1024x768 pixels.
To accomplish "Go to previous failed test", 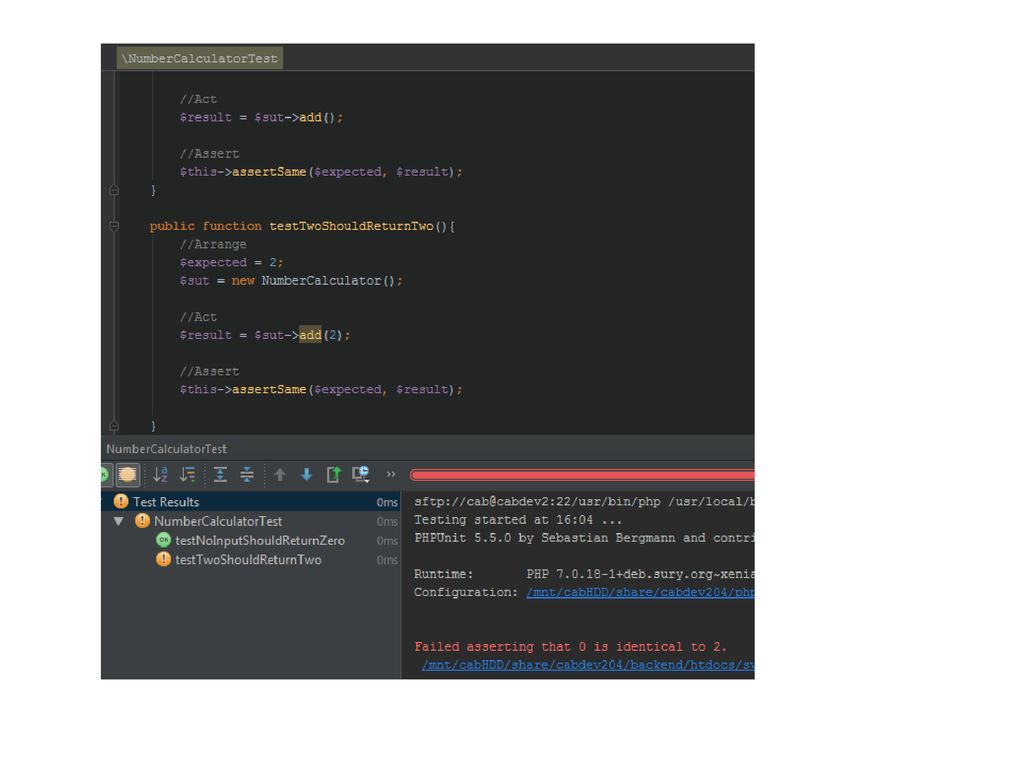I will (280, 475).
